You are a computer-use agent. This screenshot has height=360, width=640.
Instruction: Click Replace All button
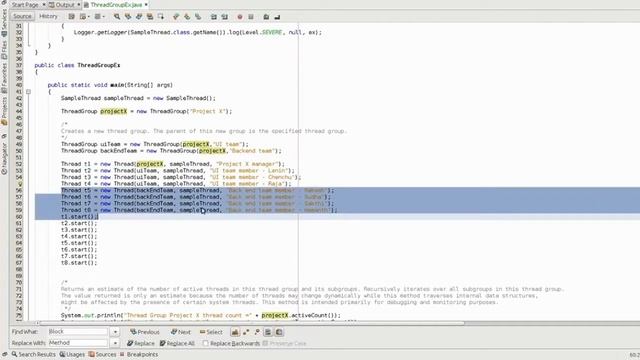(177, 343)
